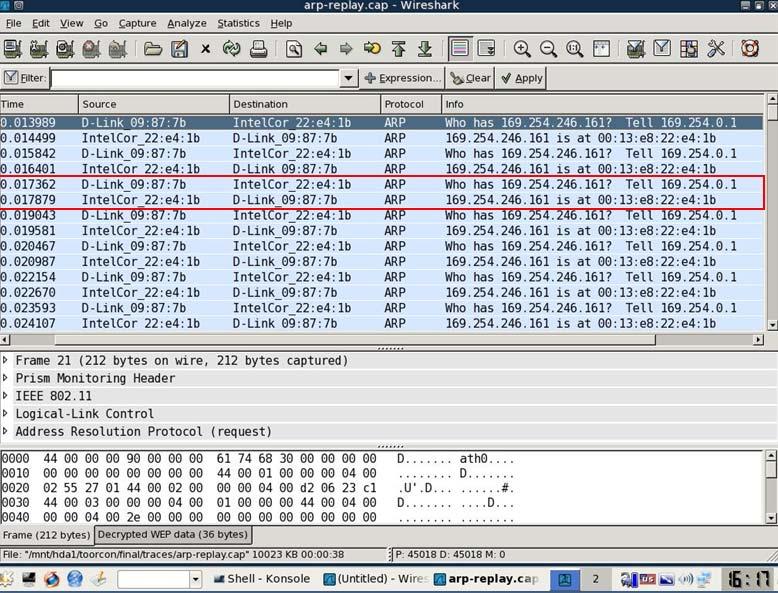Find a packet with magnifier-on-page icon

point(294,49)
